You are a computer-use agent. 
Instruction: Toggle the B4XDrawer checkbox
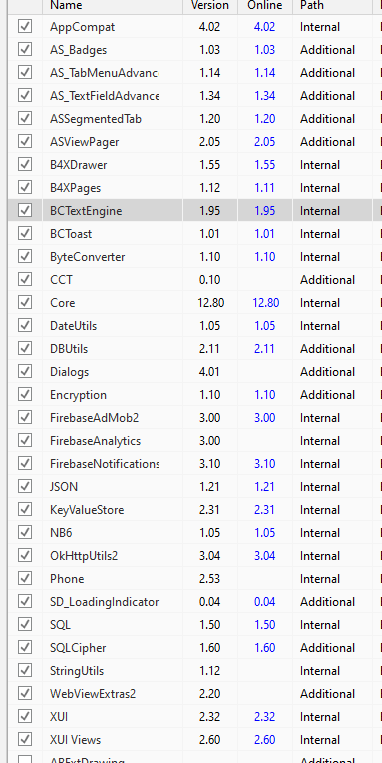tap(25, 164)
